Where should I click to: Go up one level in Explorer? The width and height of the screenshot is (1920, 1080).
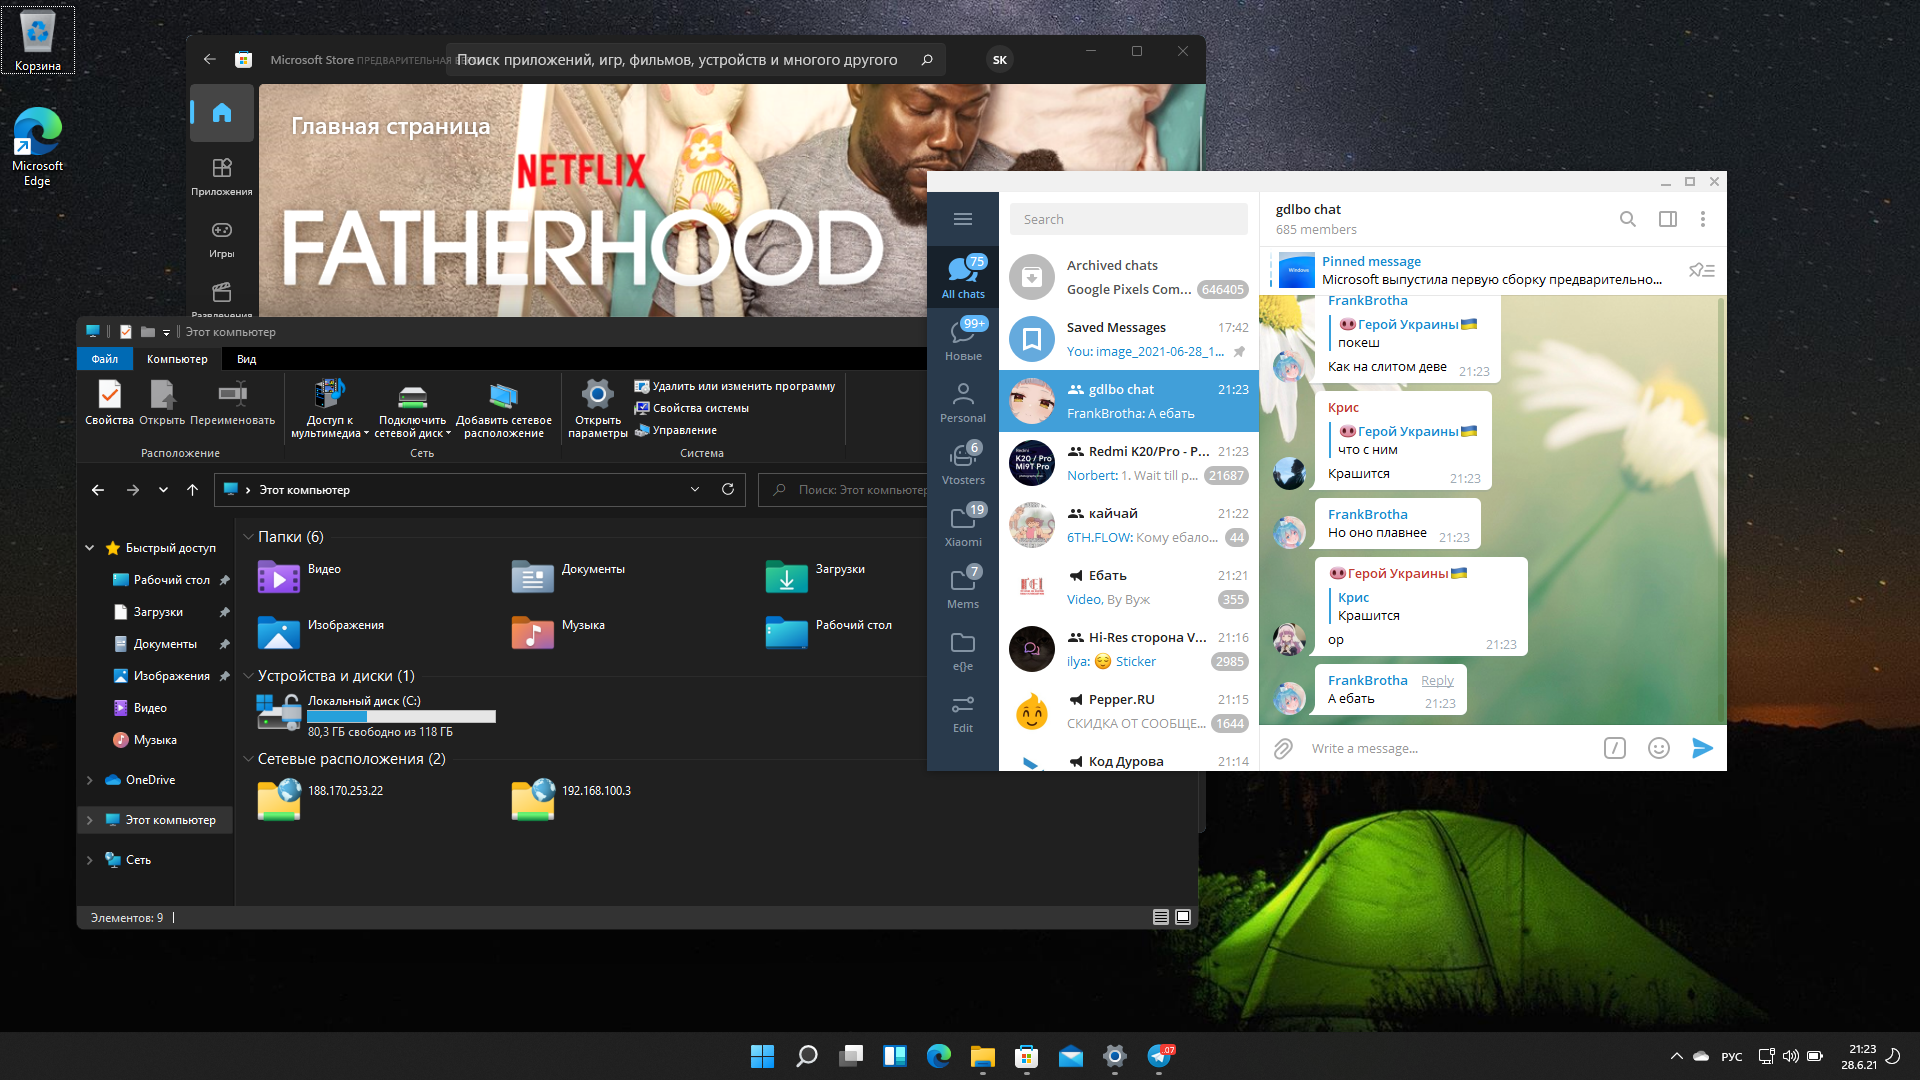click(193, 489)
